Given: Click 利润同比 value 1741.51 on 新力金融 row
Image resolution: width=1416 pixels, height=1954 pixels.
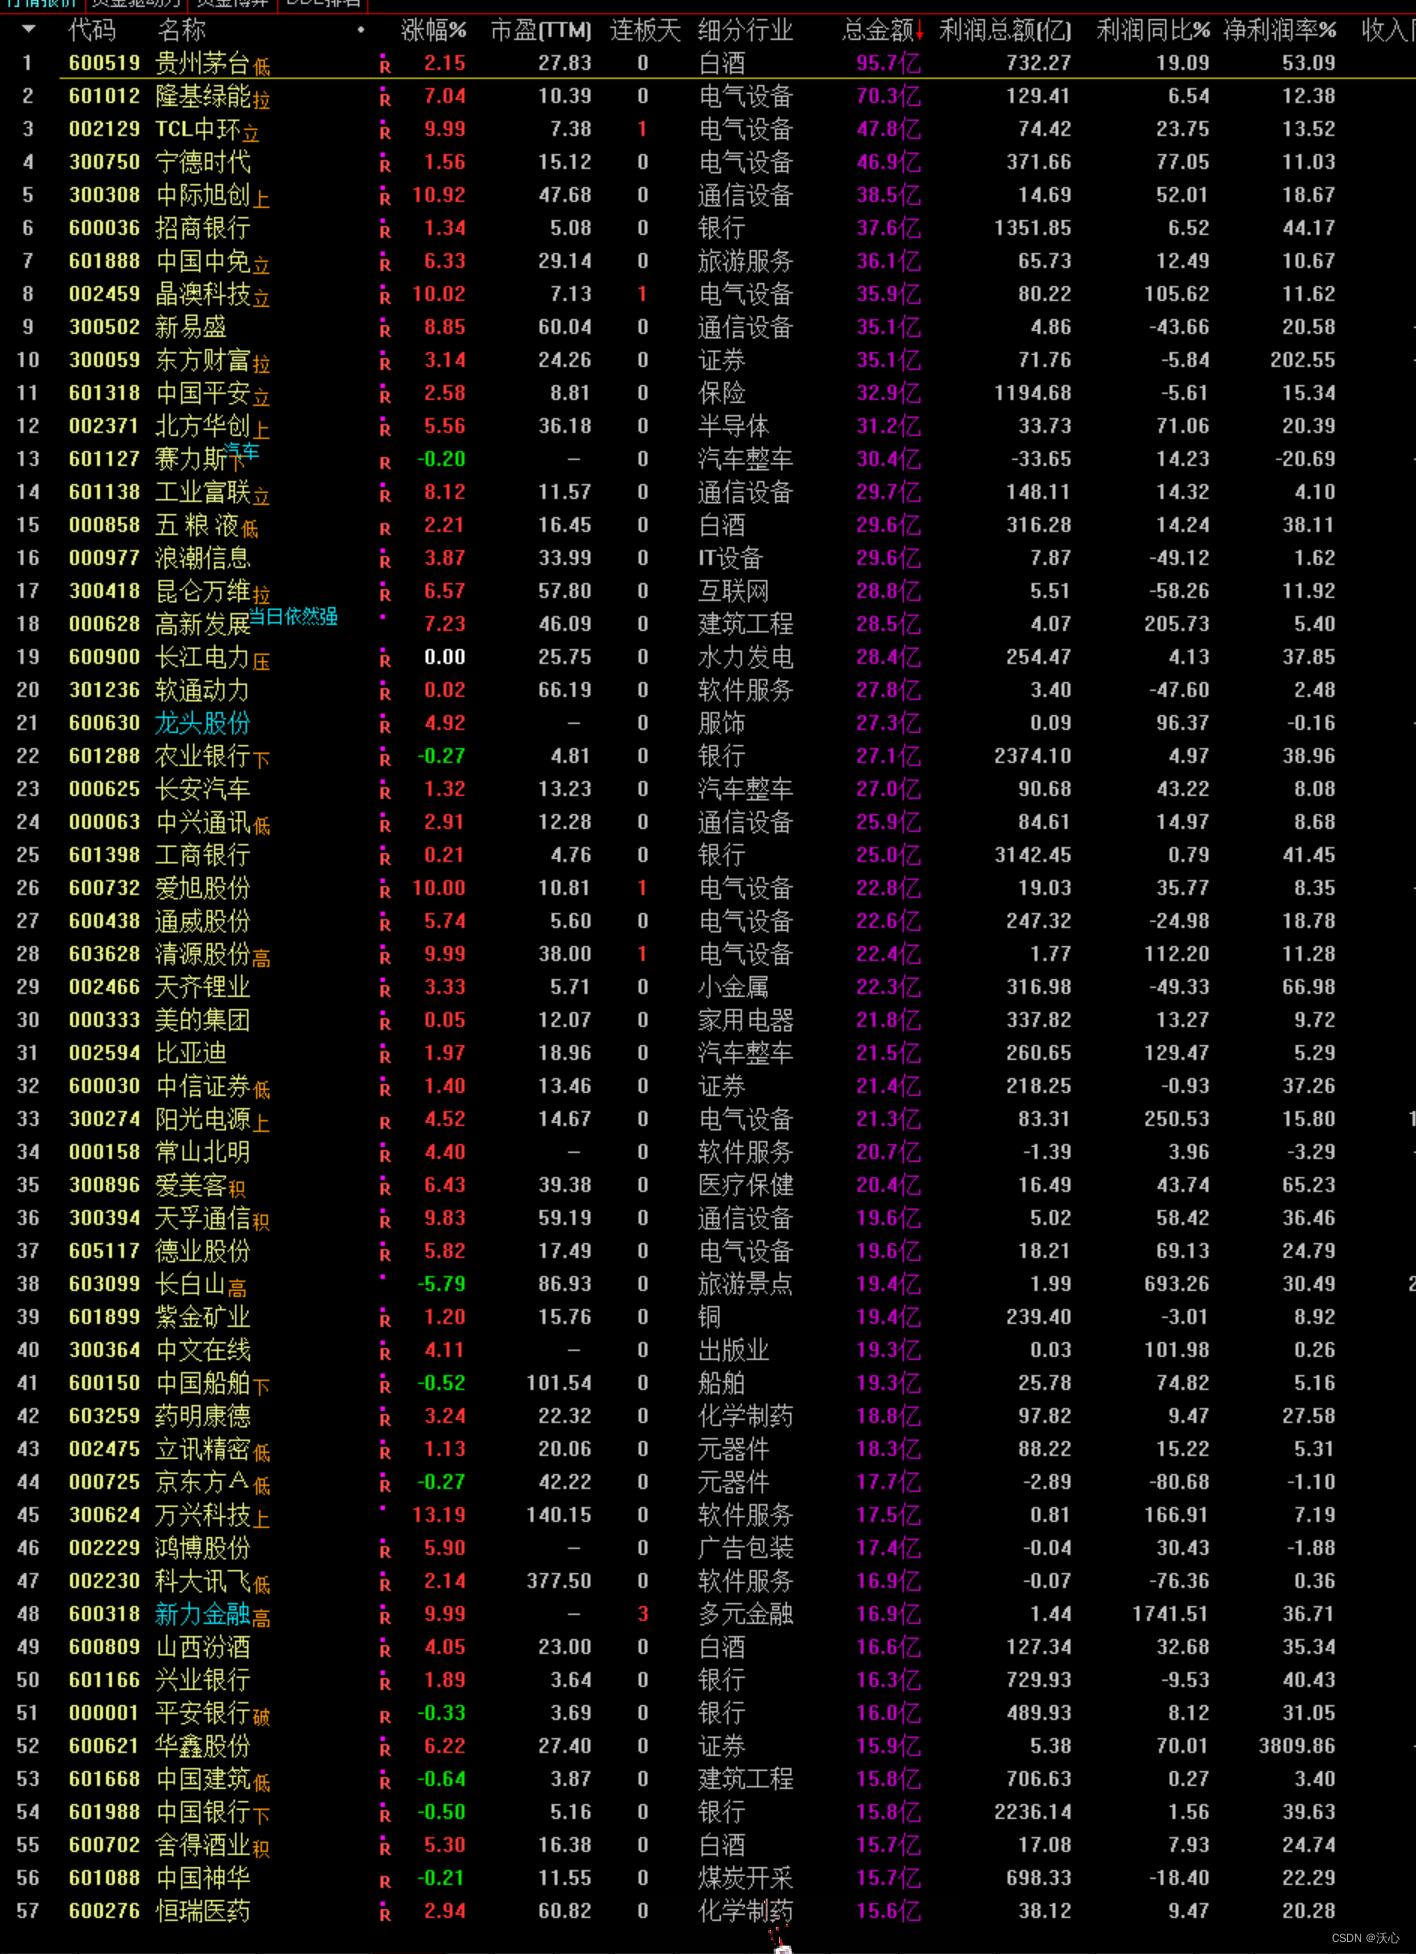Looking at the screenshot, I should point(1170,1614).
